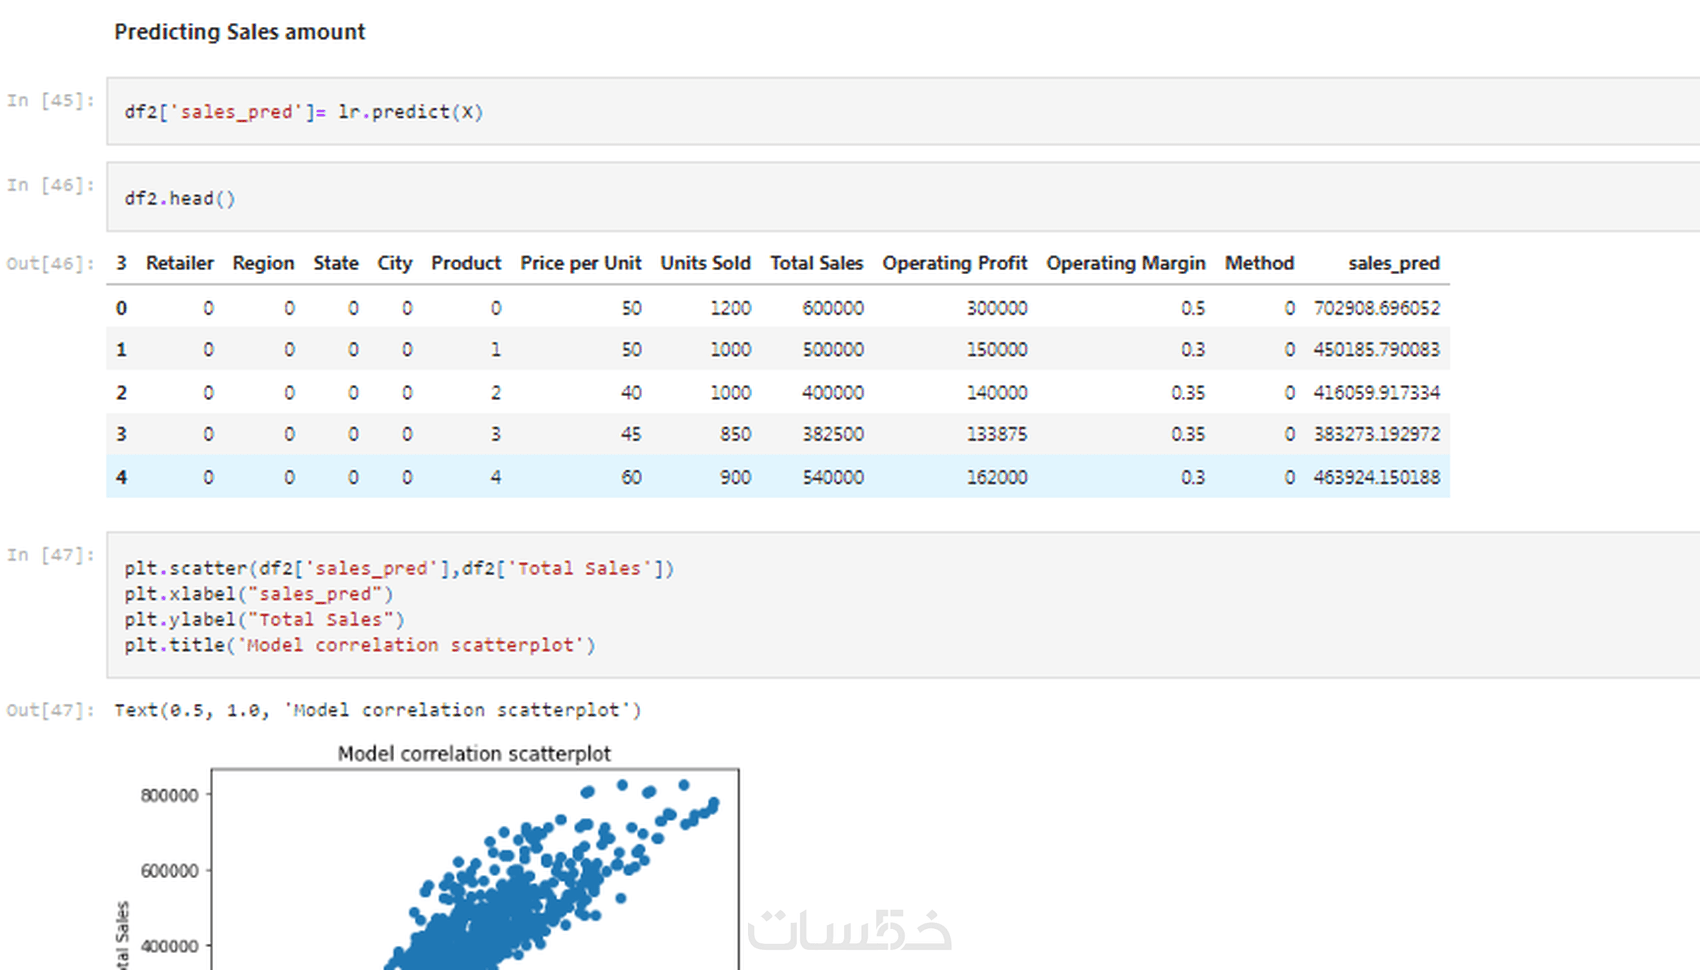
Task: Click the Price per Unit value 60
Action: [631, 477]
